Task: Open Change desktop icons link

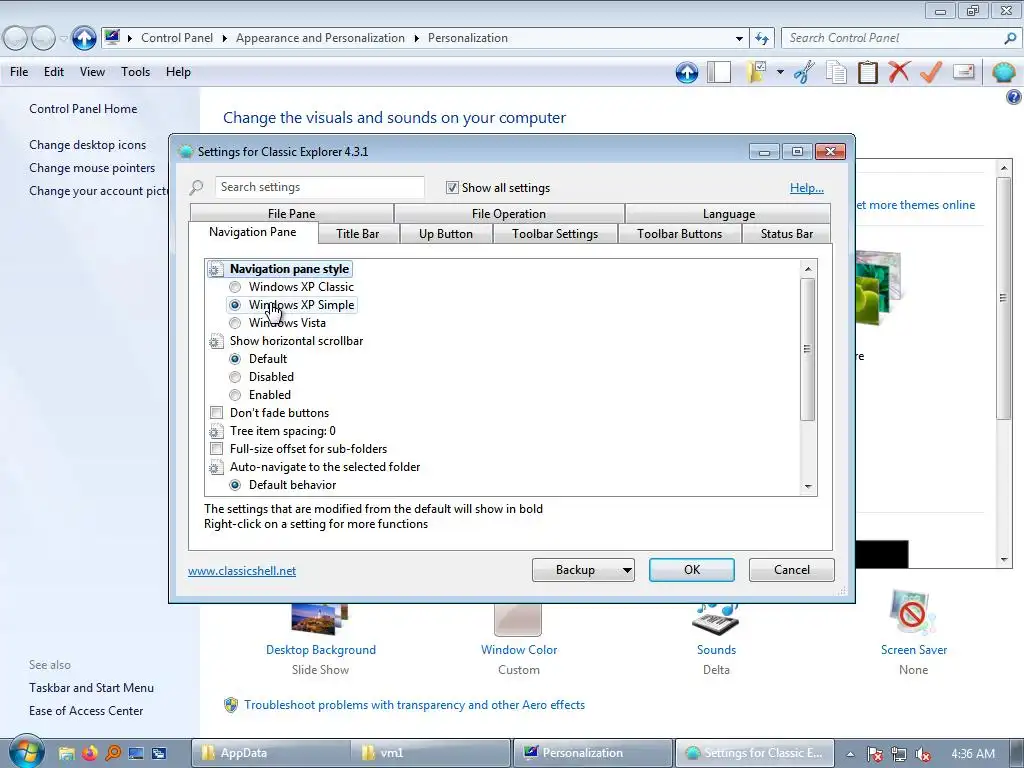Action: click(x=88, y=145)
